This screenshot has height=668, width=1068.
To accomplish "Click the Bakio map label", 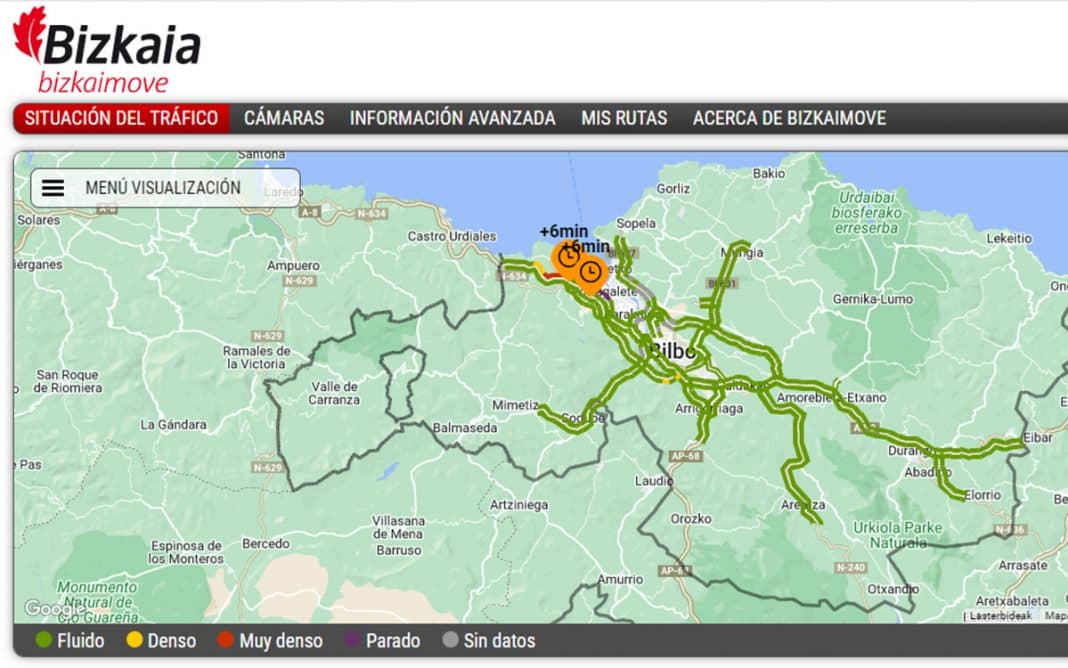I will coord(768,174).
